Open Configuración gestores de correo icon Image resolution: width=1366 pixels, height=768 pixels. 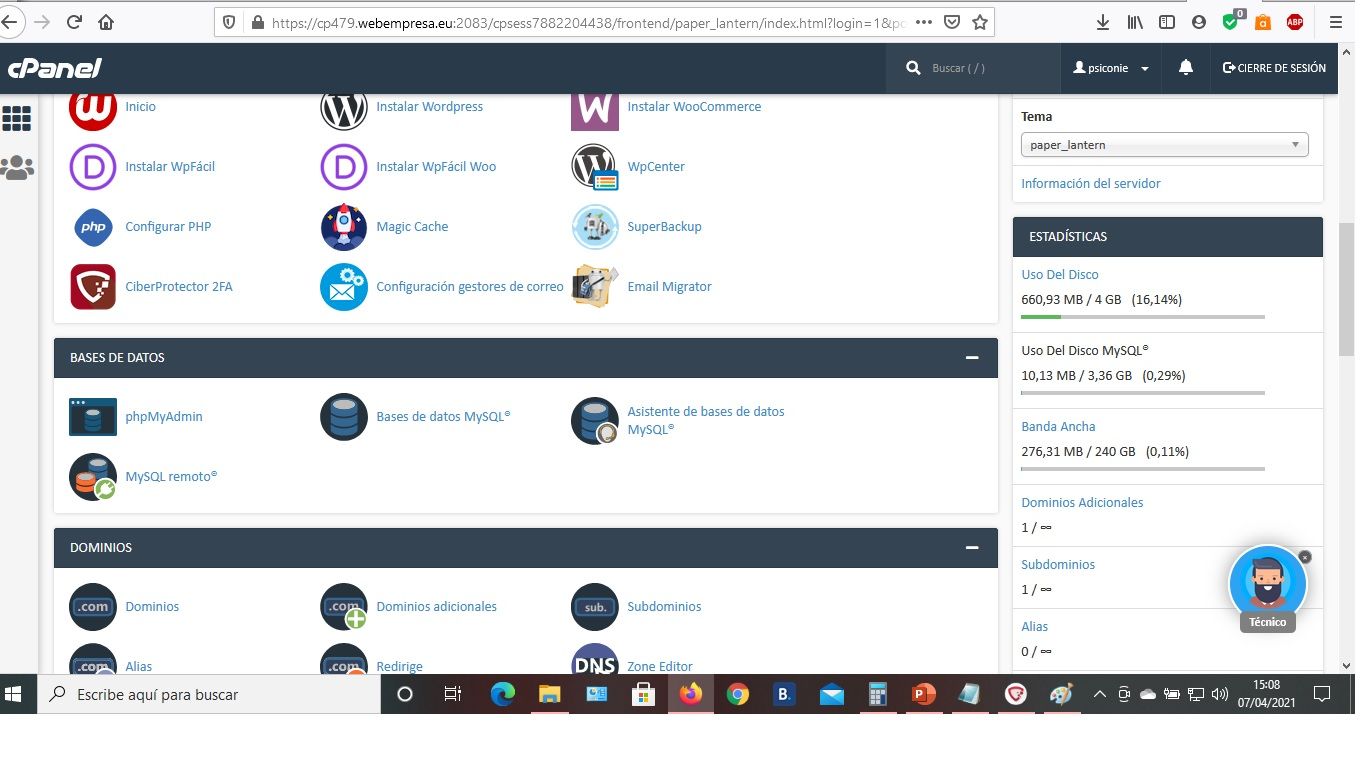pos(344,287)
